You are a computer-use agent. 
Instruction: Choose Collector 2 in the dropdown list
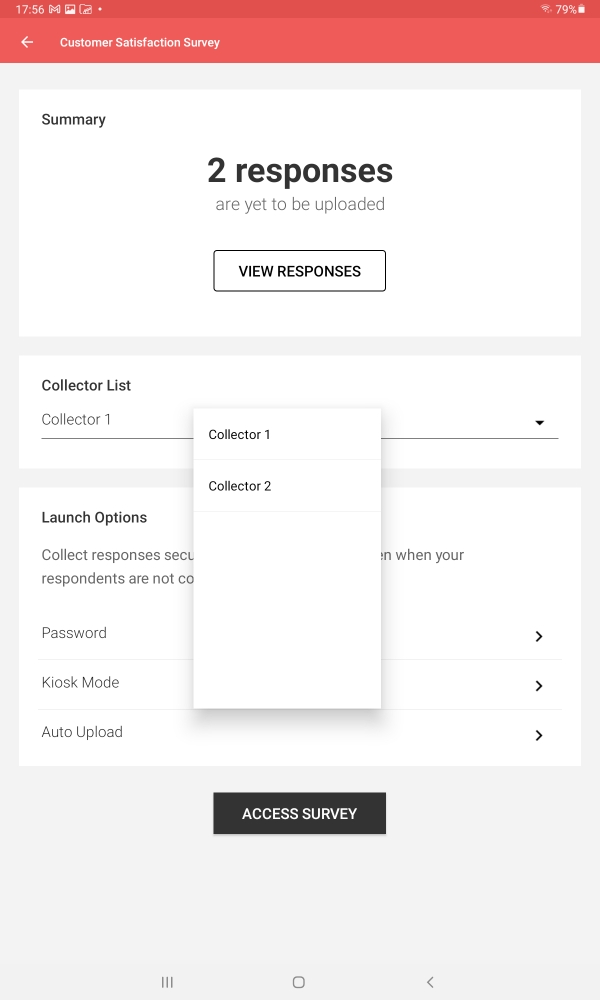click(240, 486)
